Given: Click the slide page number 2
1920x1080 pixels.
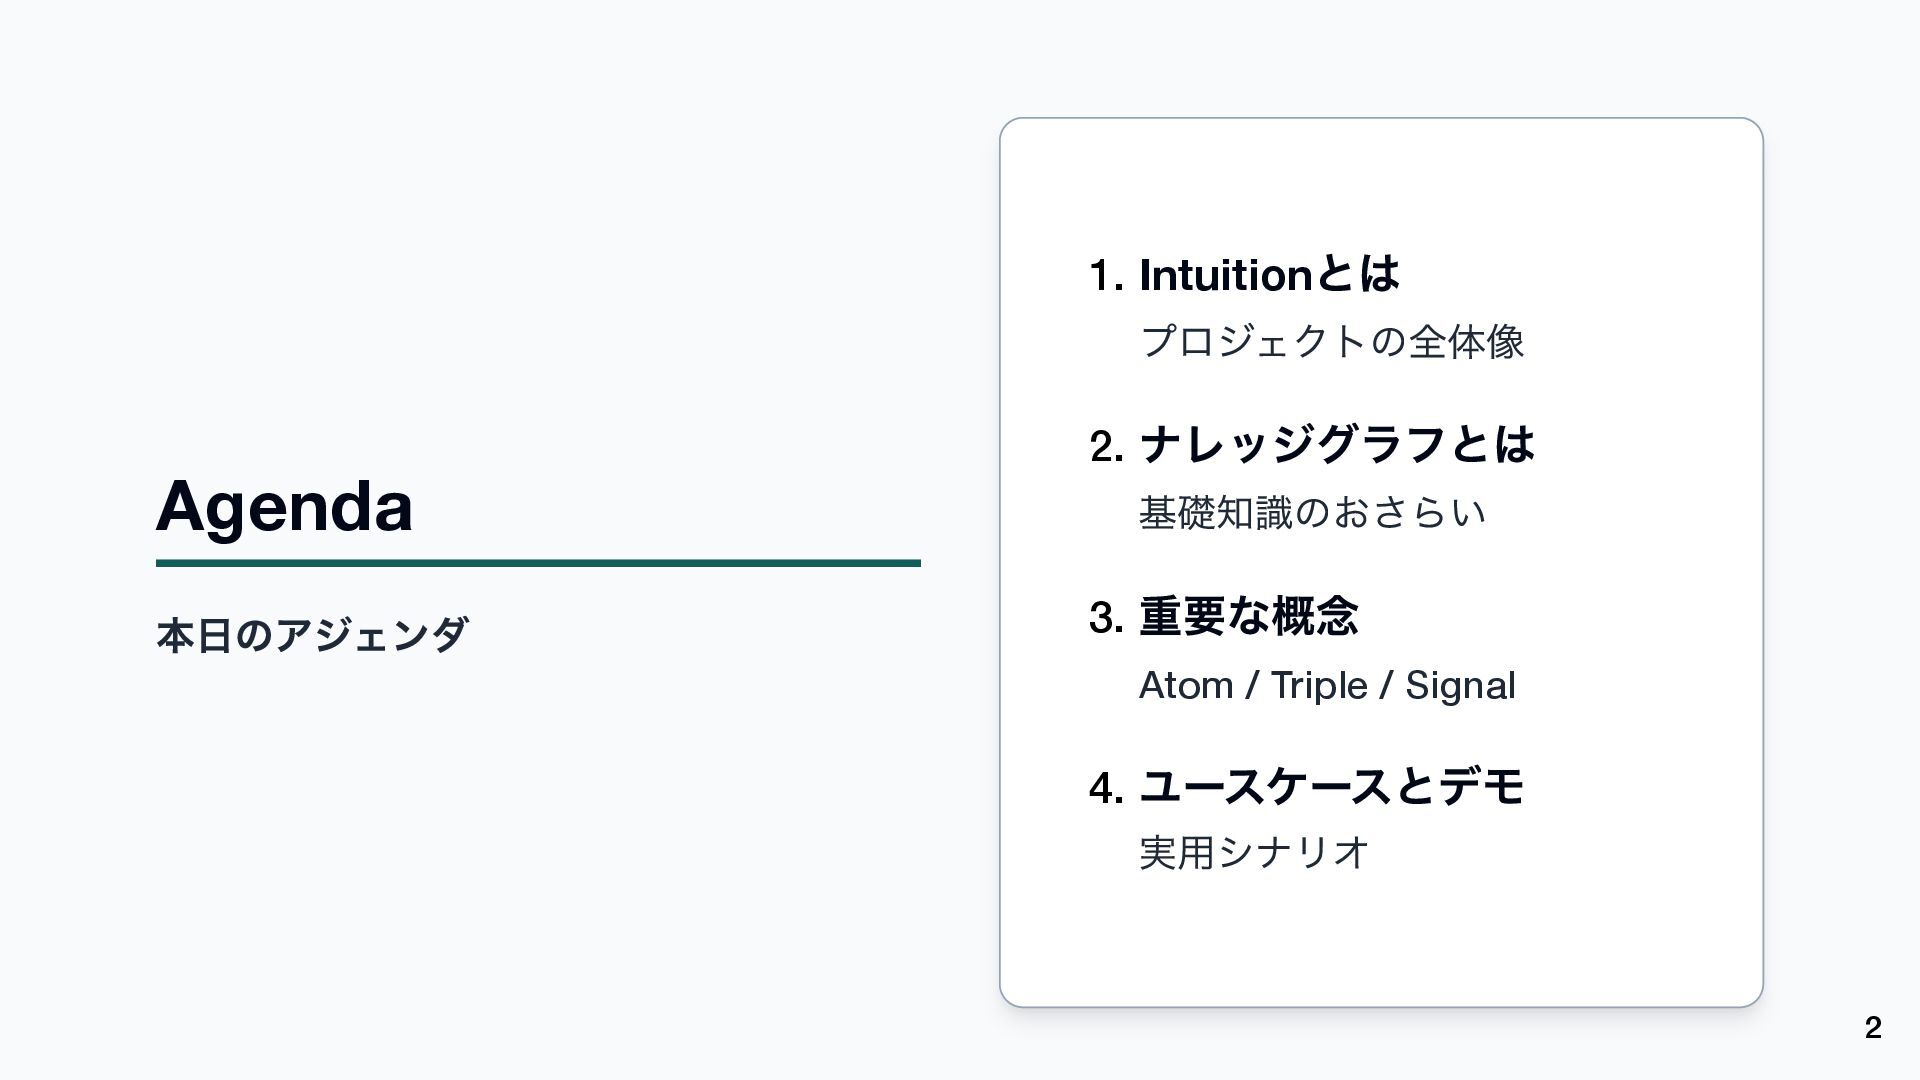Looking at the screenshot, I should pos(1873,1028).
